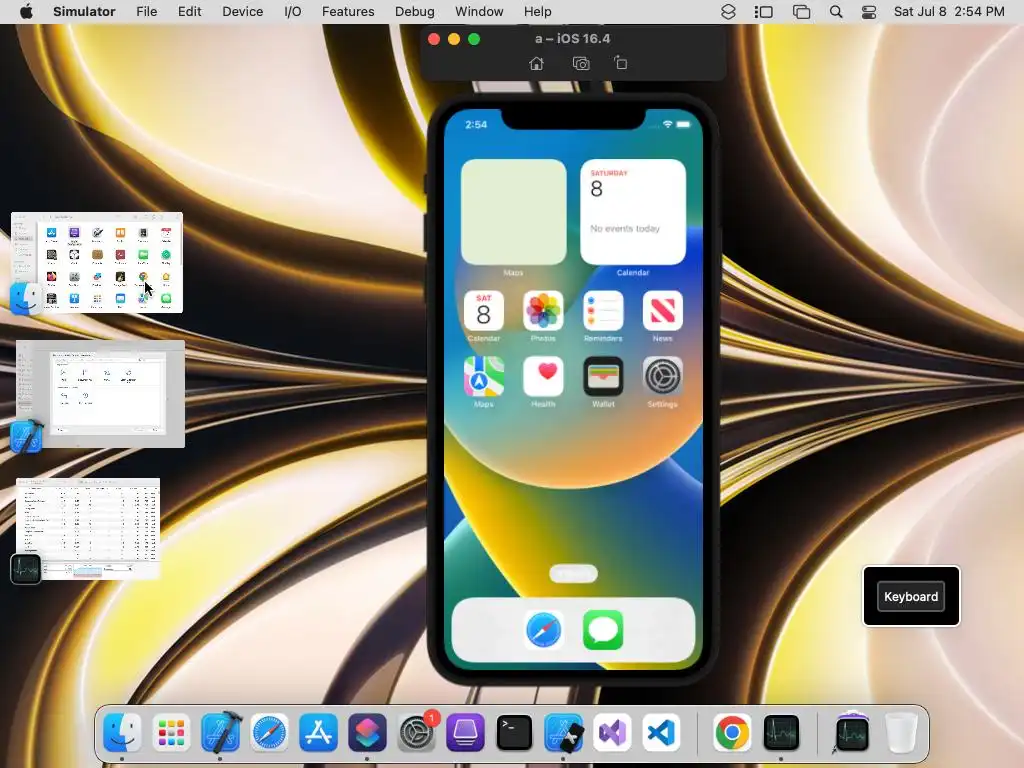This screenshot has width=1024, height=768.
Task: Take a screenshot with the Simulator camera icon
Action: pyautogui.click(x=581, y=63)
